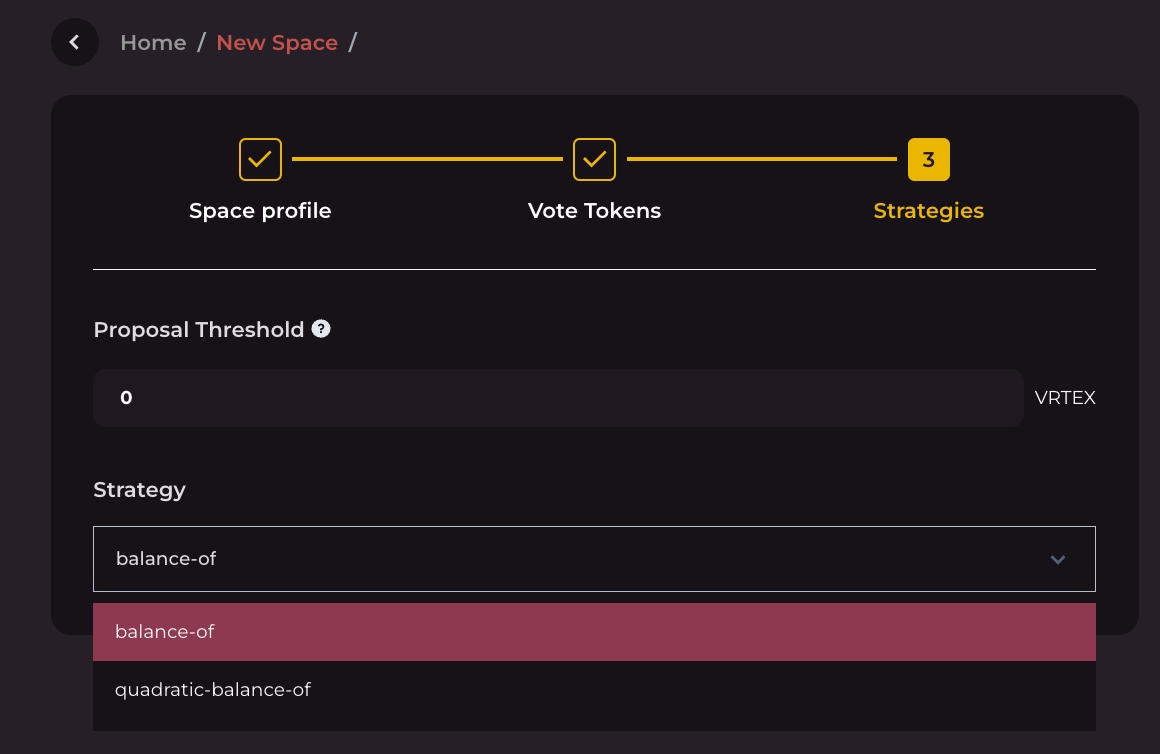Click the Proposal Threshold help icon
This screenshot has height=754, width=1160.
(x=321, y=329)
